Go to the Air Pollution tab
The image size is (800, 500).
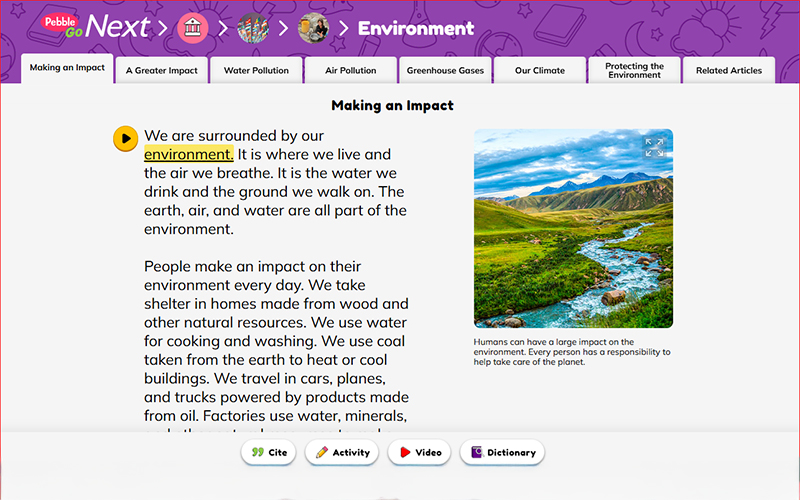pos(351,70)
